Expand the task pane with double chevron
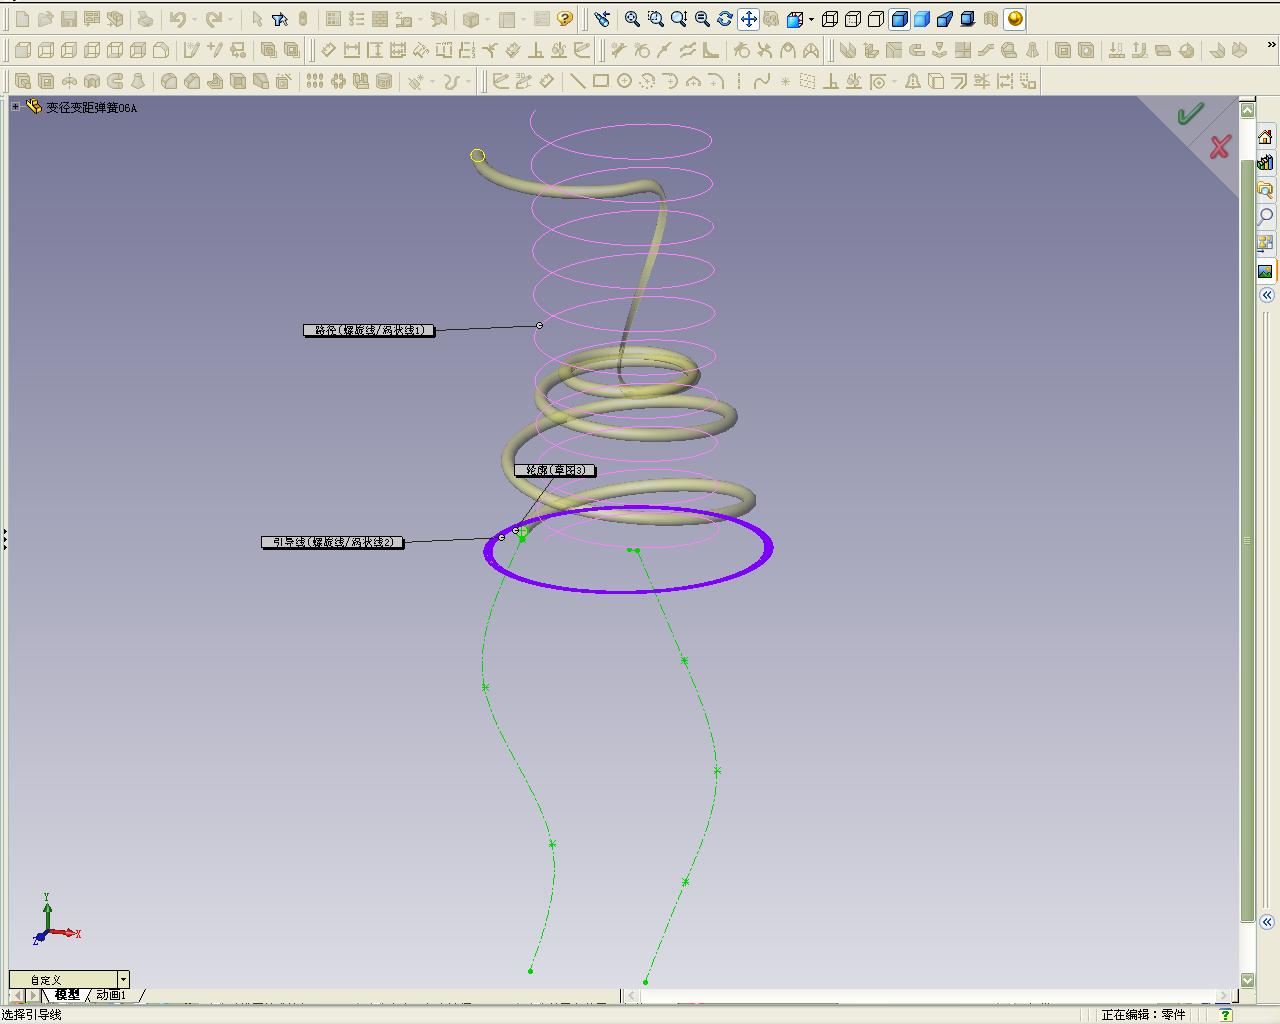Screen dimensions: 1280x1024 click(1266, 295)
